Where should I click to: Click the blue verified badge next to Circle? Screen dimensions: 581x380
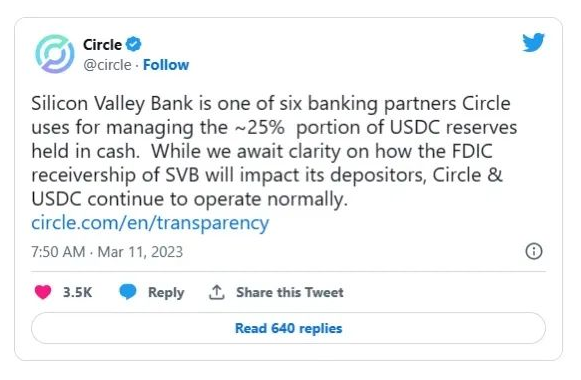point(134,44)
